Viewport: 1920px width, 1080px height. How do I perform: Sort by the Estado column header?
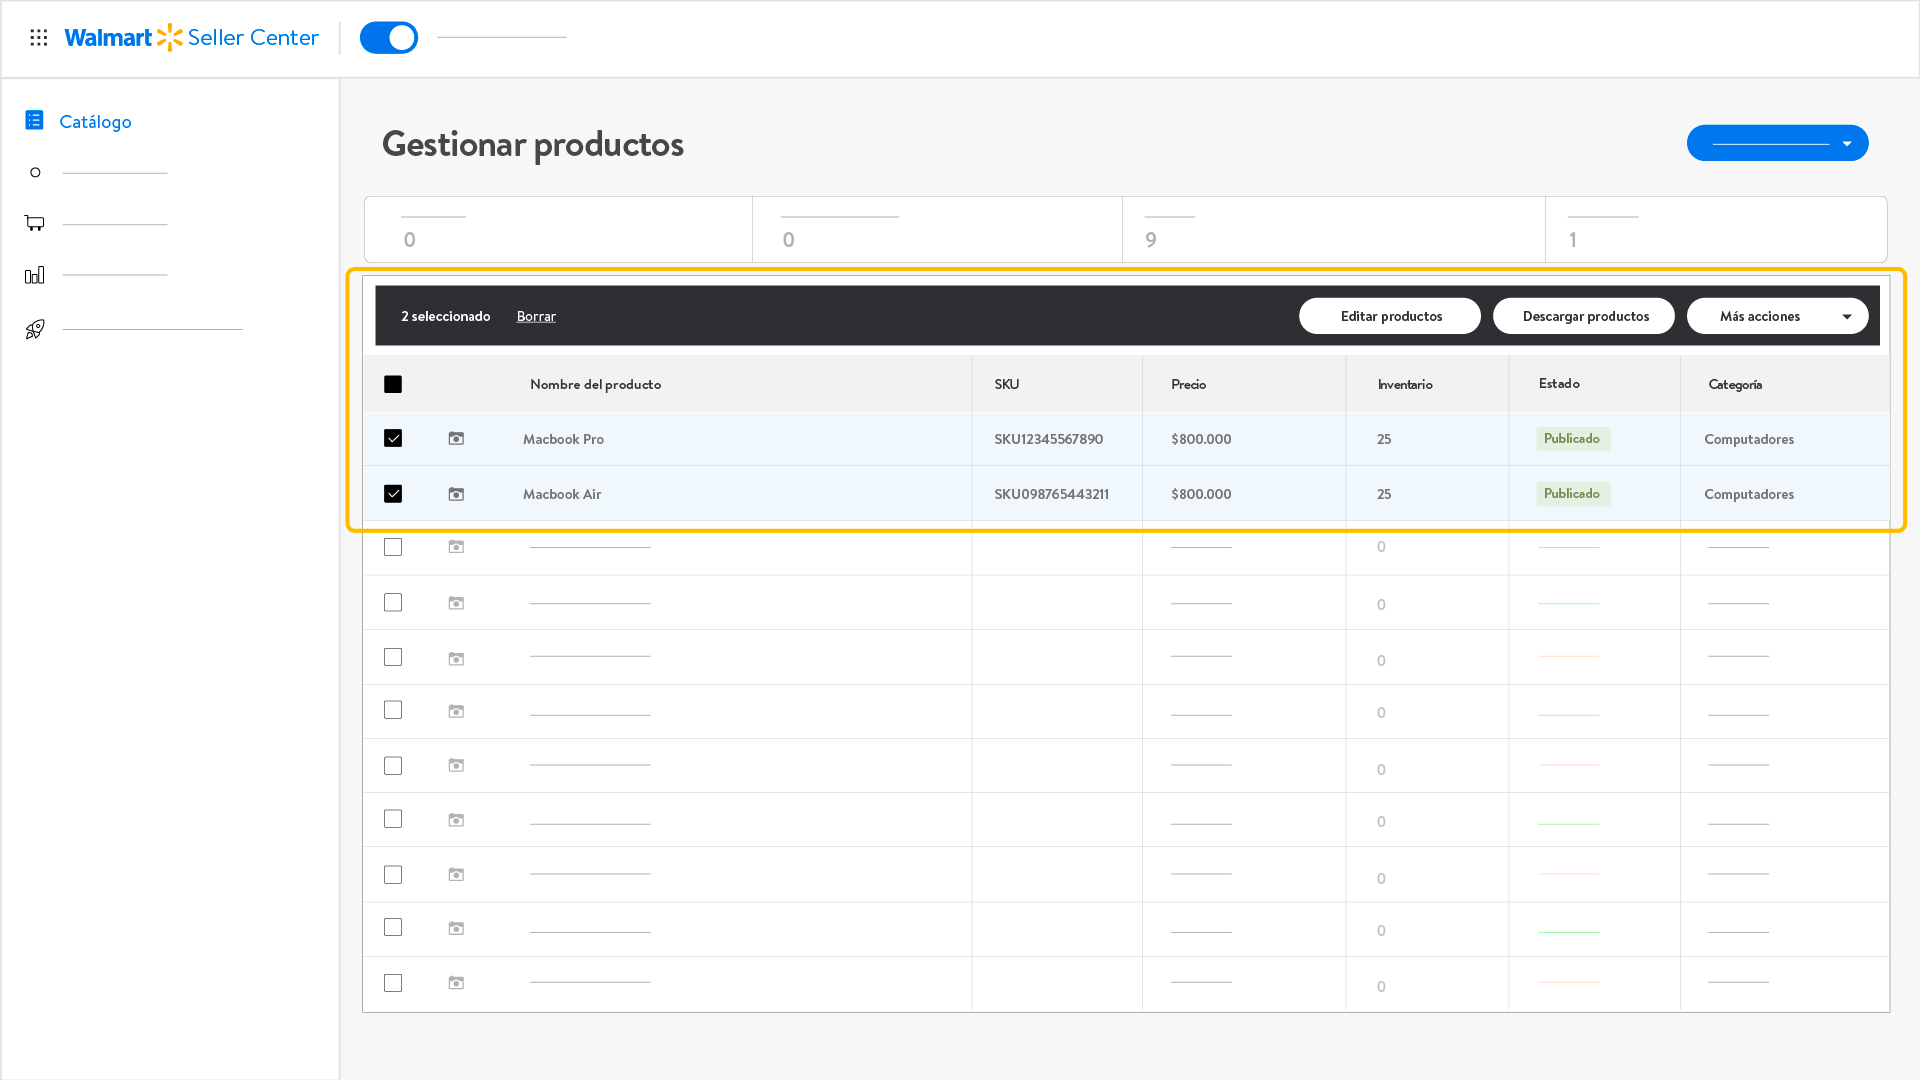(1559, 384)
